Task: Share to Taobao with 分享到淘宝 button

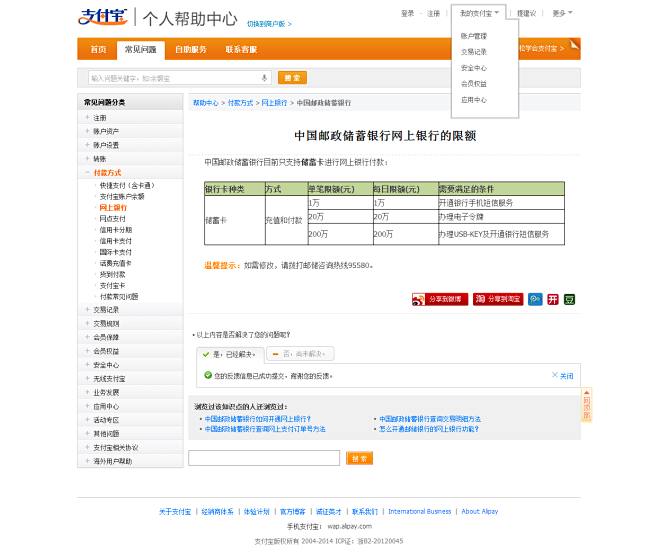Action: tap(498, 299)
